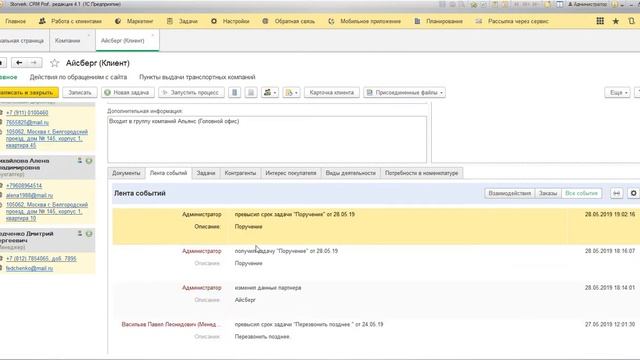Switch to the Компании window tab
This screenshot has height=360, width=640.
(x=68, y=41)
